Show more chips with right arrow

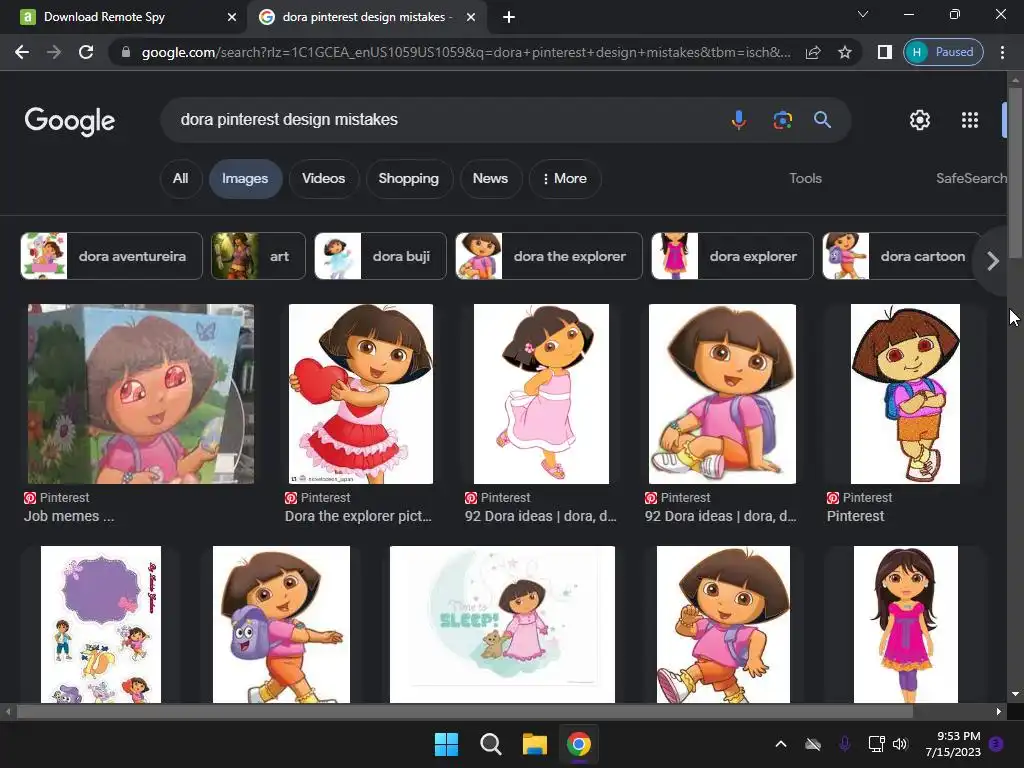coord(993,261)
